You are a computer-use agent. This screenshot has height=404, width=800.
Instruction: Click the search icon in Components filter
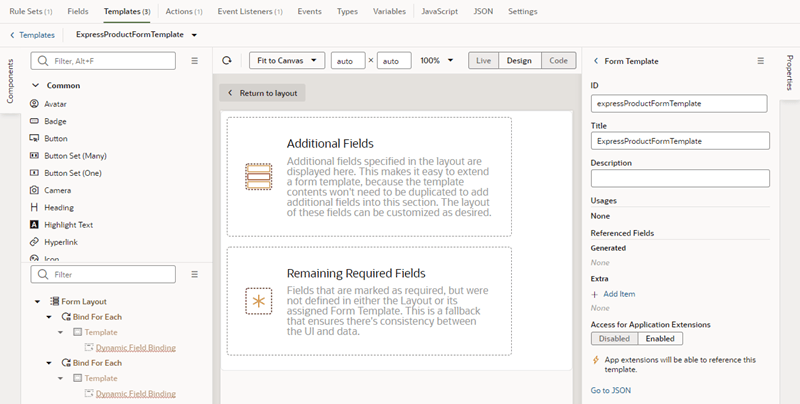pos(43,61)
